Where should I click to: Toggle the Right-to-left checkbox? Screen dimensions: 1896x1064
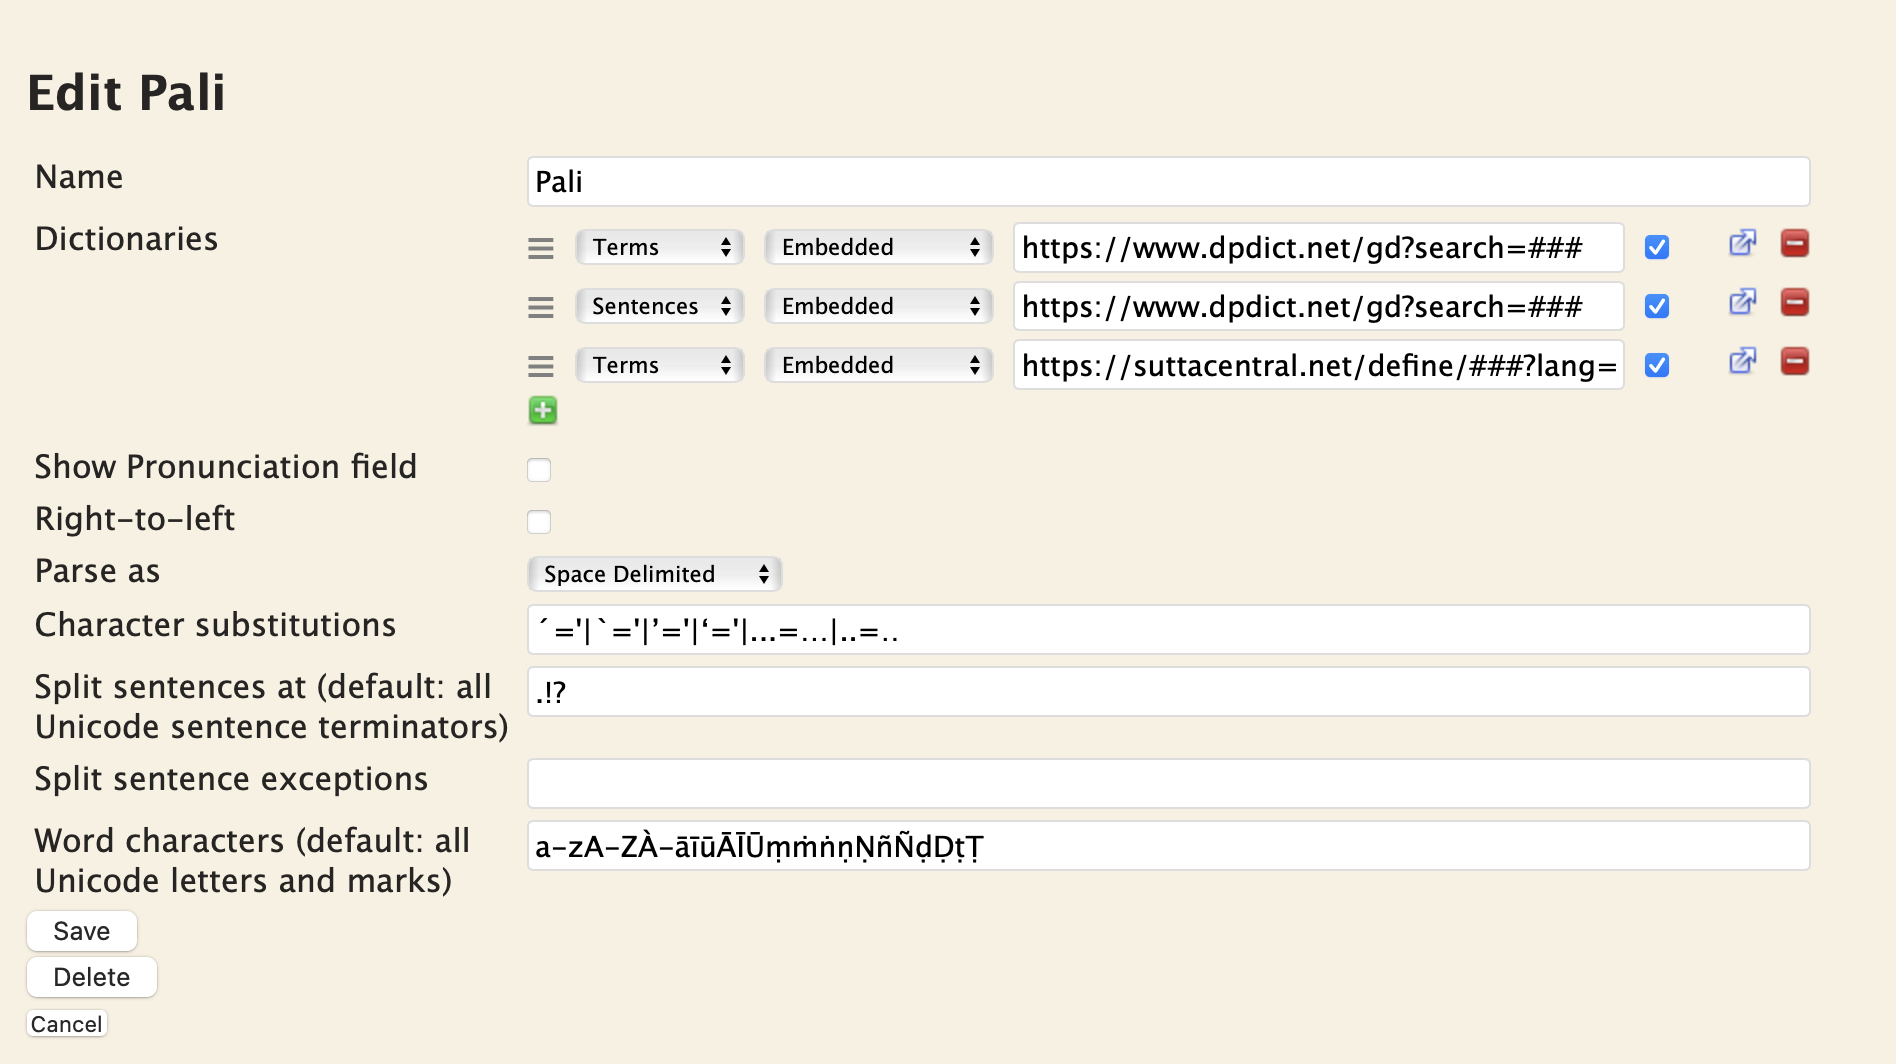click(x=539, y=522)
